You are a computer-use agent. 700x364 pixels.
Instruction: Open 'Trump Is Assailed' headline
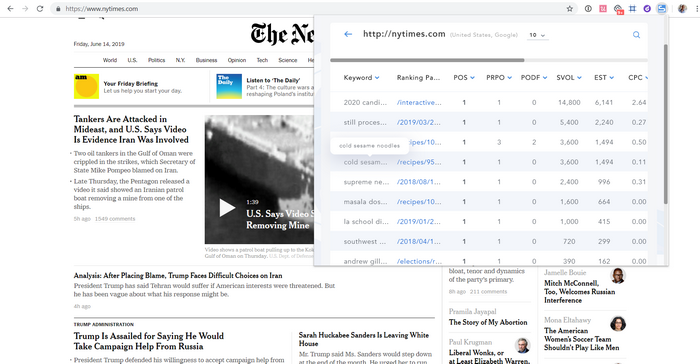pos(149,341)
